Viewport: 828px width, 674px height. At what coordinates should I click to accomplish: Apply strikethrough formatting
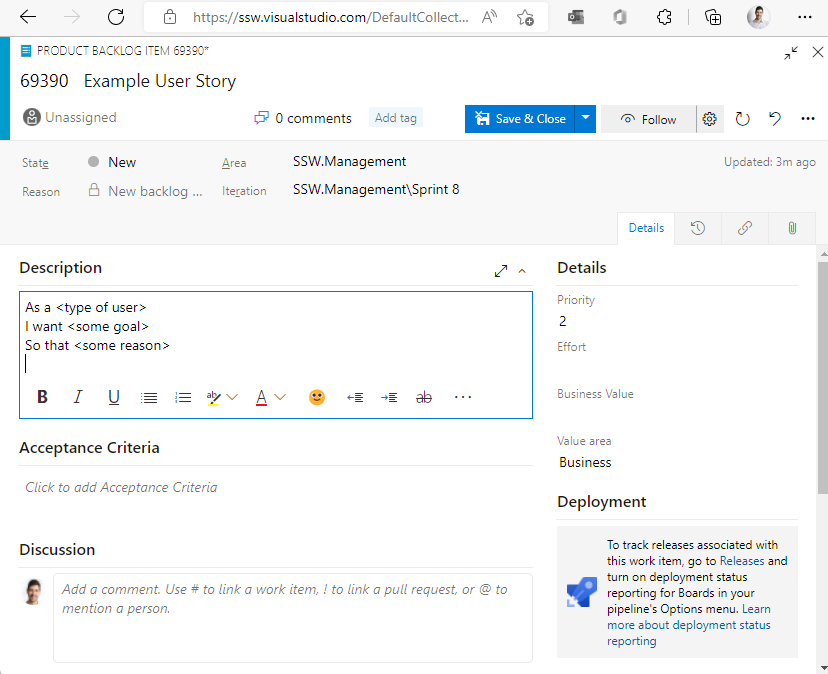click(x=424, y=397)
